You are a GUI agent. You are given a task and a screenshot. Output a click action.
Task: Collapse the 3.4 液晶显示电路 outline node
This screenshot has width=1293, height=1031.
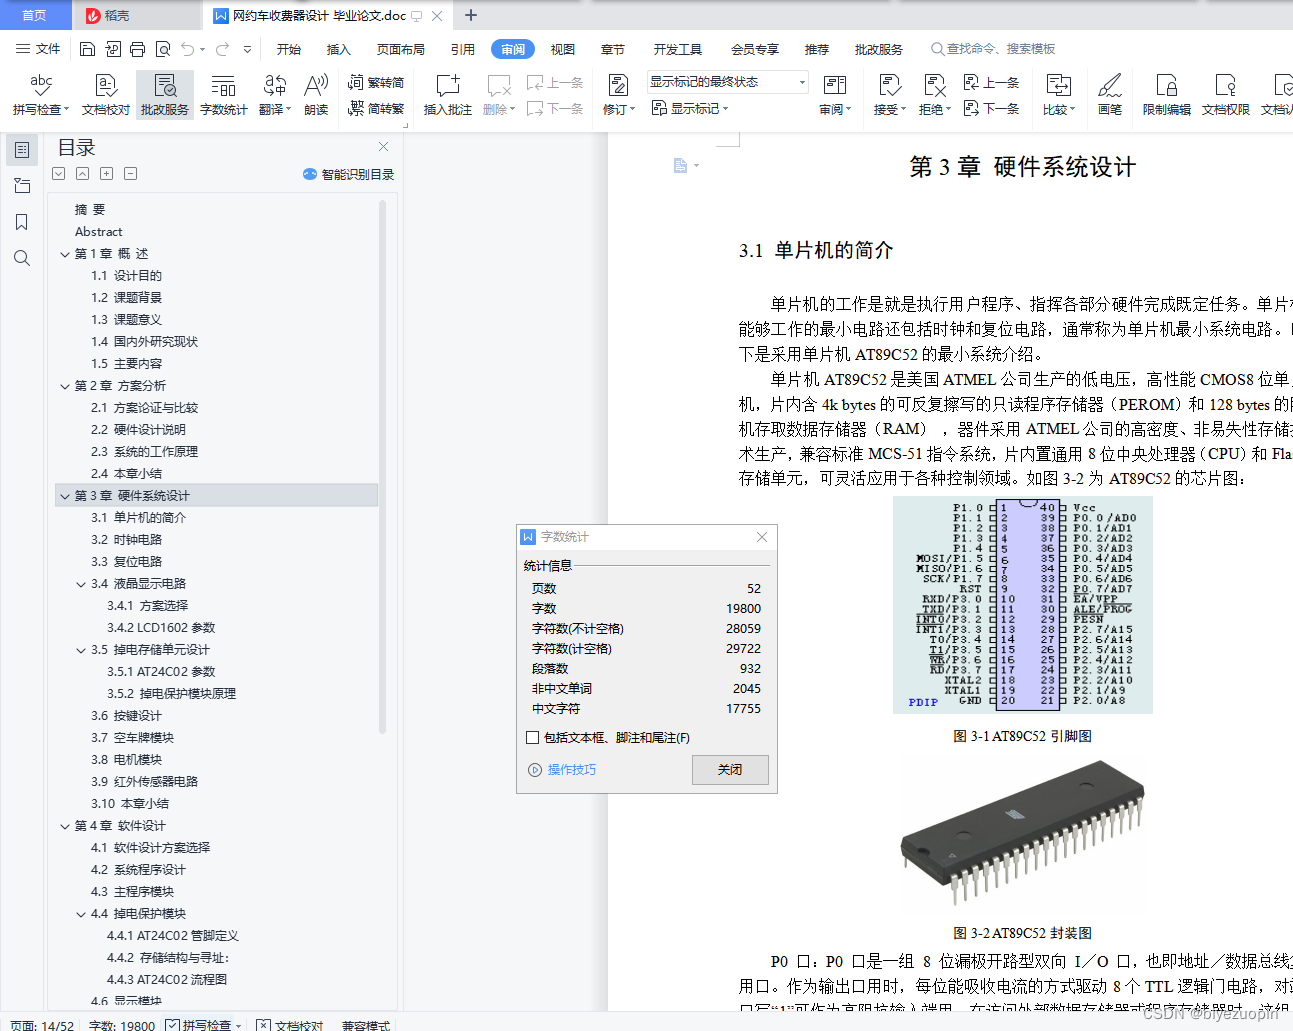(x=81, y=584)
